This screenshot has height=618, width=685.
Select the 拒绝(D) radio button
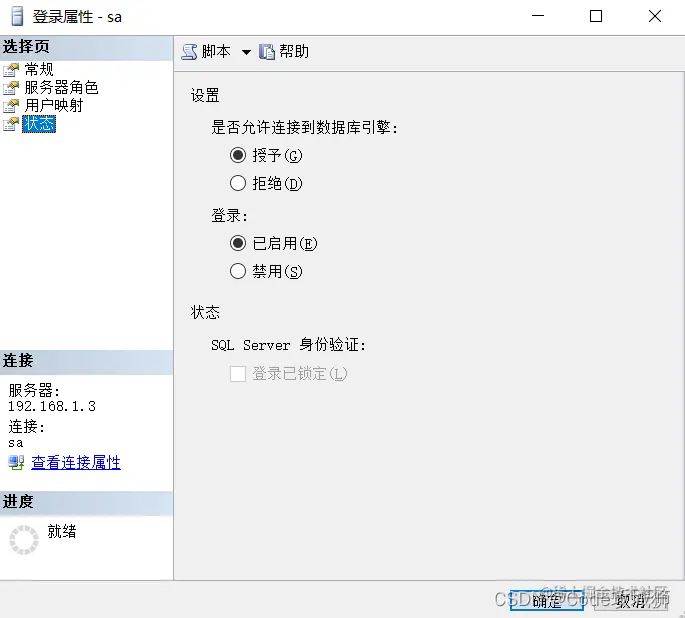point(238,183)
